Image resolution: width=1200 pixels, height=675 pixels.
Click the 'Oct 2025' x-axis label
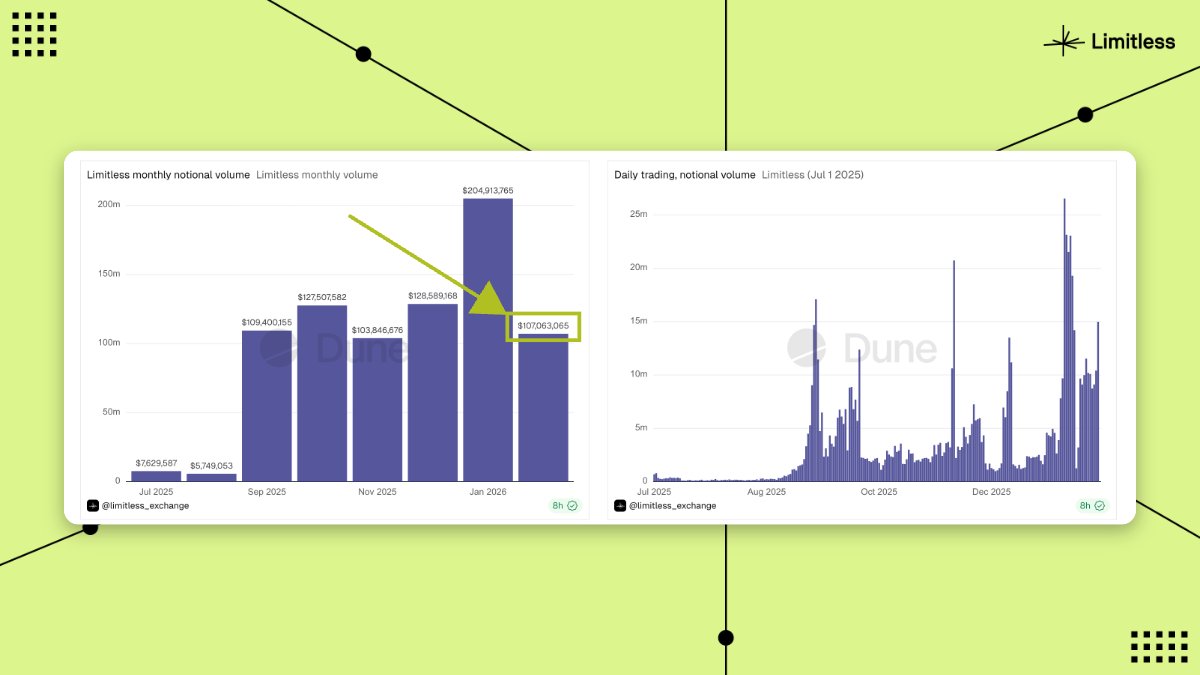tap(879, 492)
